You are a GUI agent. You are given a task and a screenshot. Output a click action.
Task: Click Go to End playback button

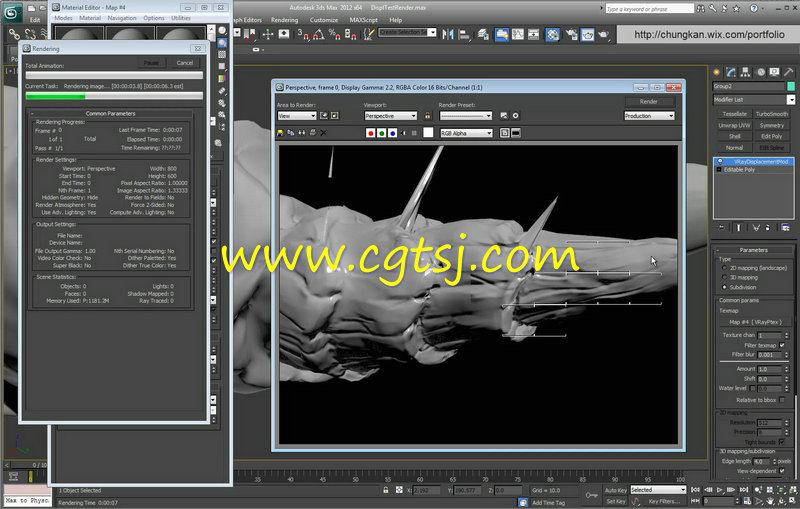pos(743,490)
